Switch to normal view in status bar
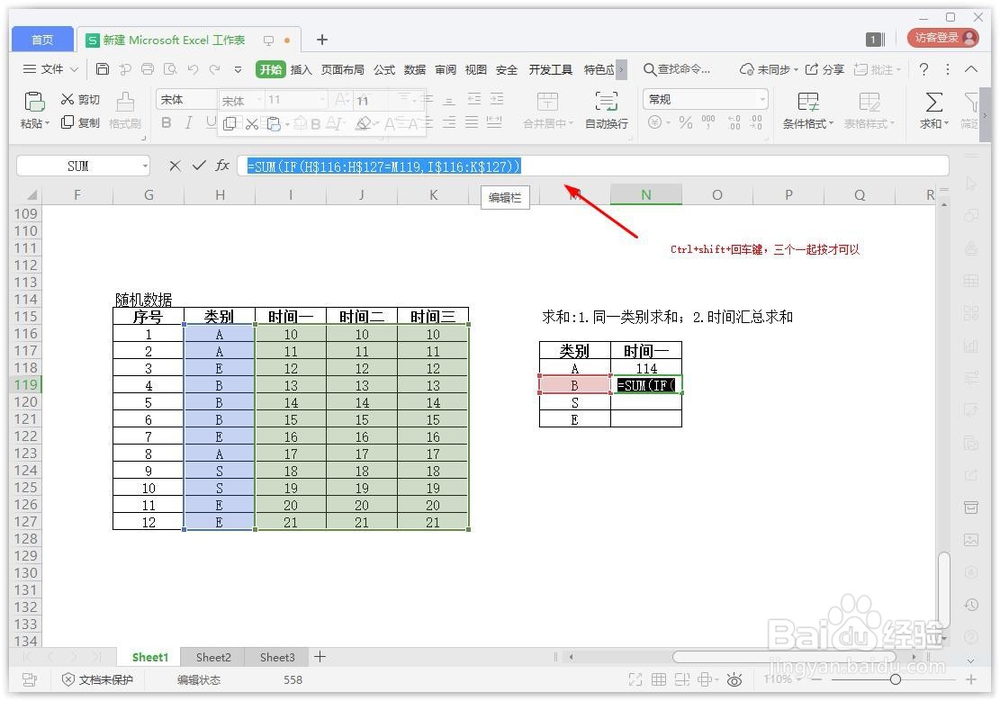This screenshot has height=701, width=1000. point(659,680)
